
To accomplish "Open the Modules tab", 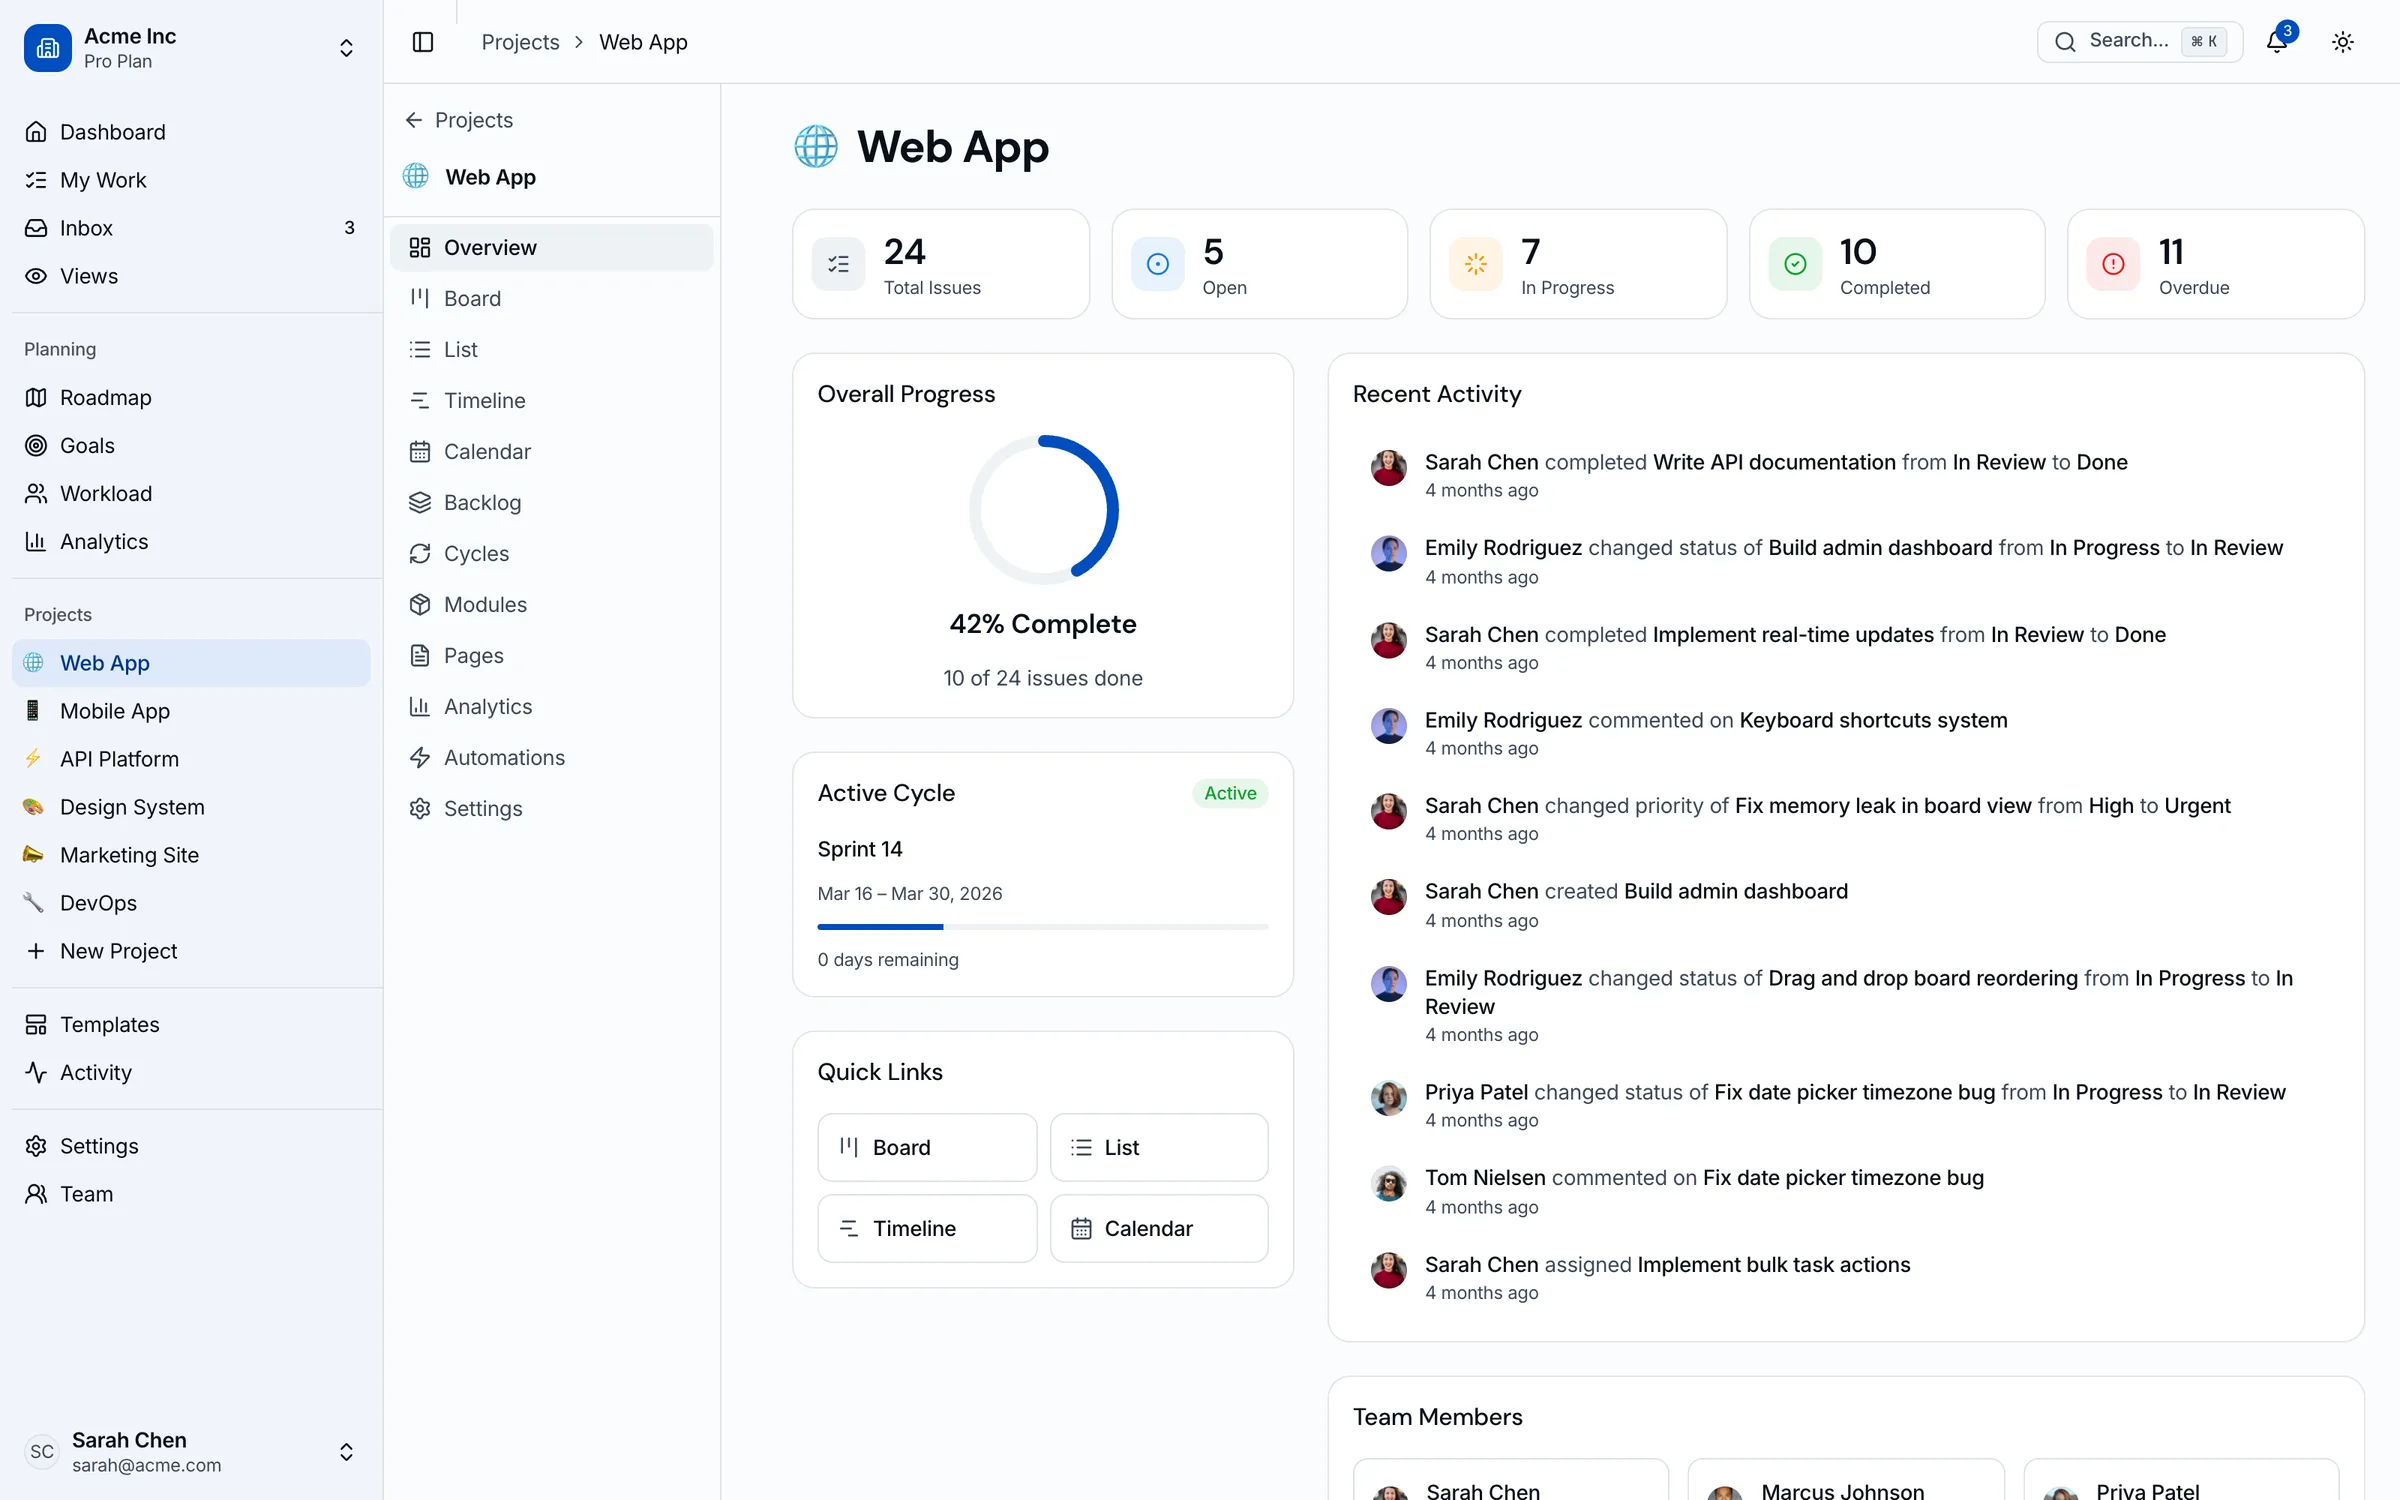I will 552,604.
